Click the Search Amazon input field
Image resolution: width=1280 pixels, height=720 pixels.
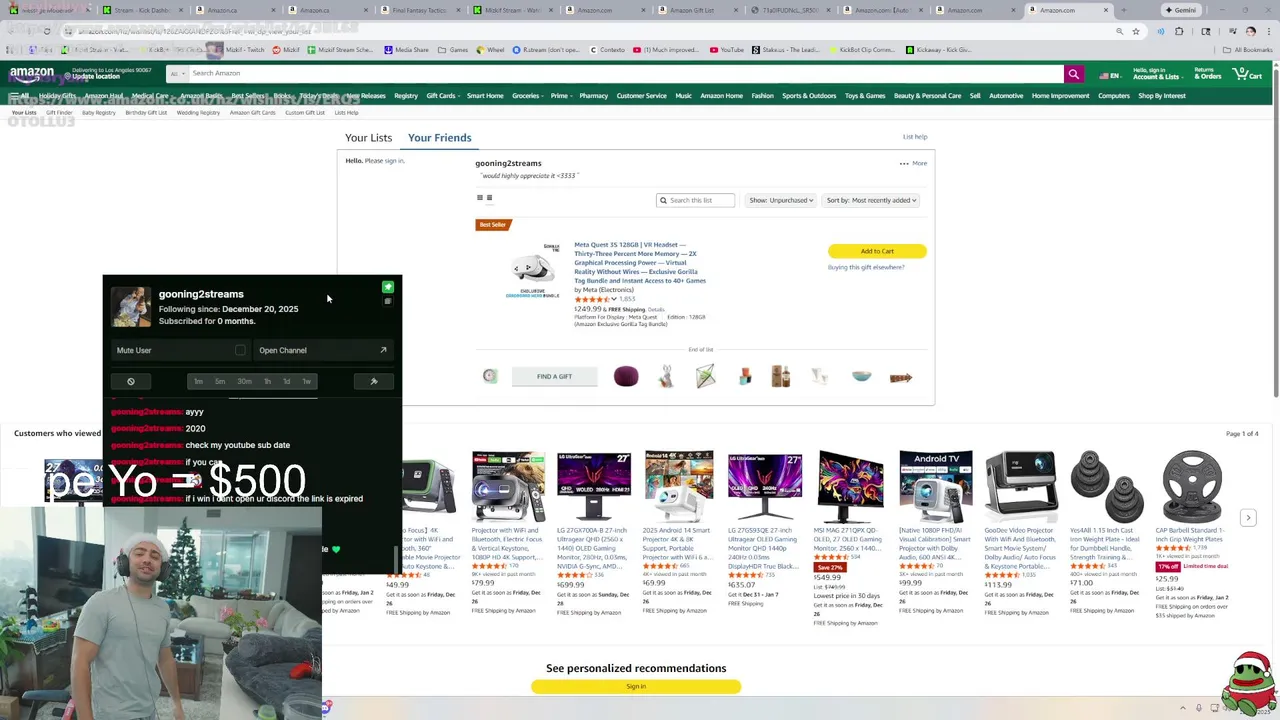(x=626, y=73)
